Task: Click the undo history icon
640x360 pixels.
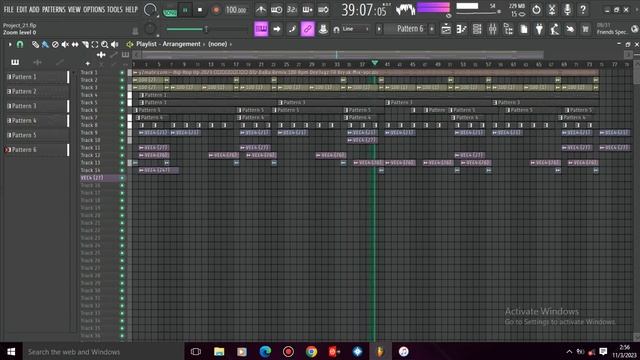Action: click(x=536, y=9)
